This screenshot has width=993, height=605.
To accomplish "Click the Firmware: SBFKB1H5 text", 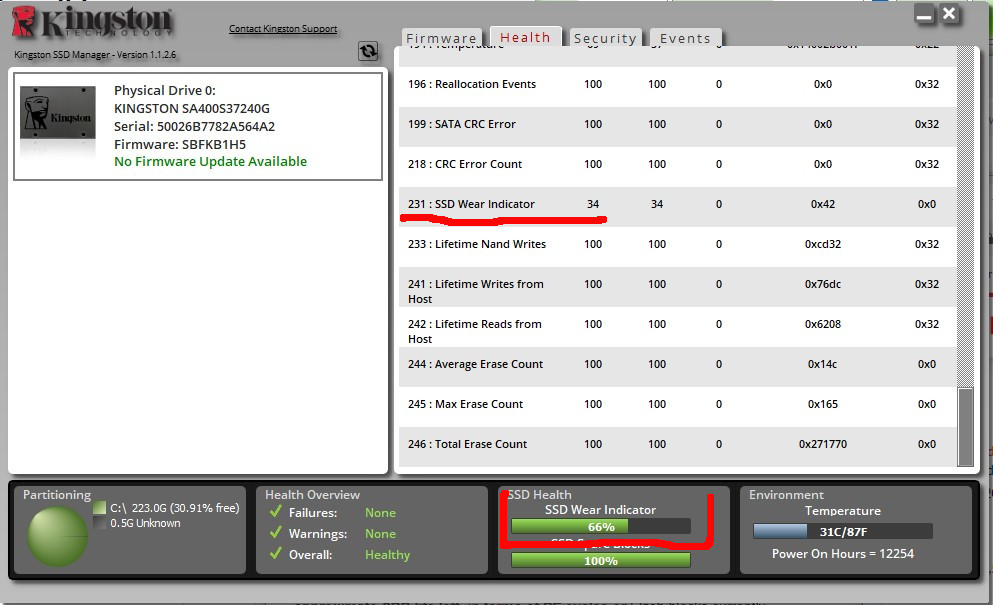I will coord(180,144).
